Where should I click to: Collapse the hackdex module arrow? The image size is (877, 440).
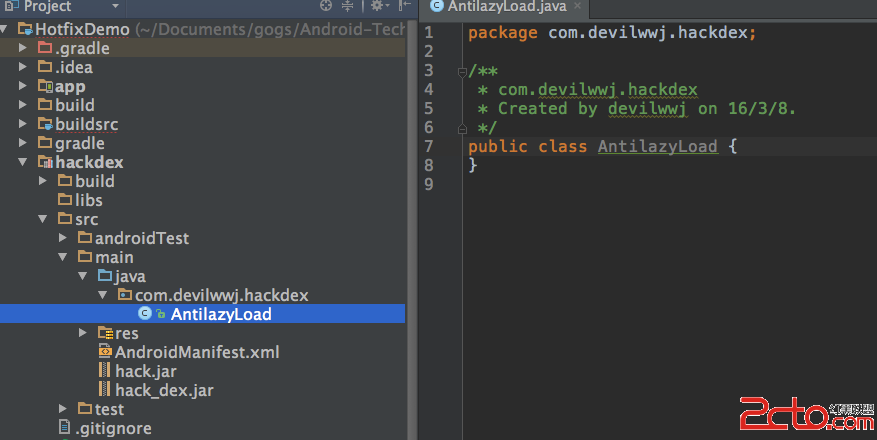[x=22, y=162]
